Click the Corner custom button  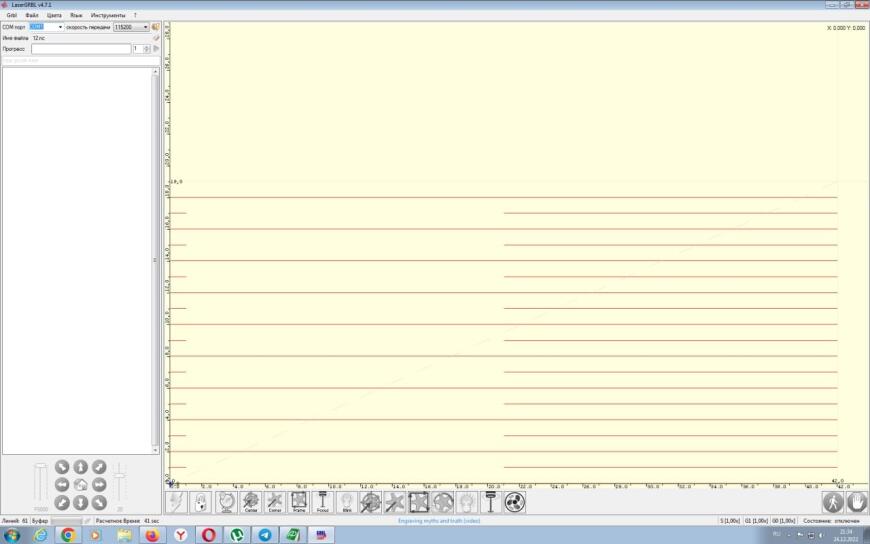tap(275, 502)
